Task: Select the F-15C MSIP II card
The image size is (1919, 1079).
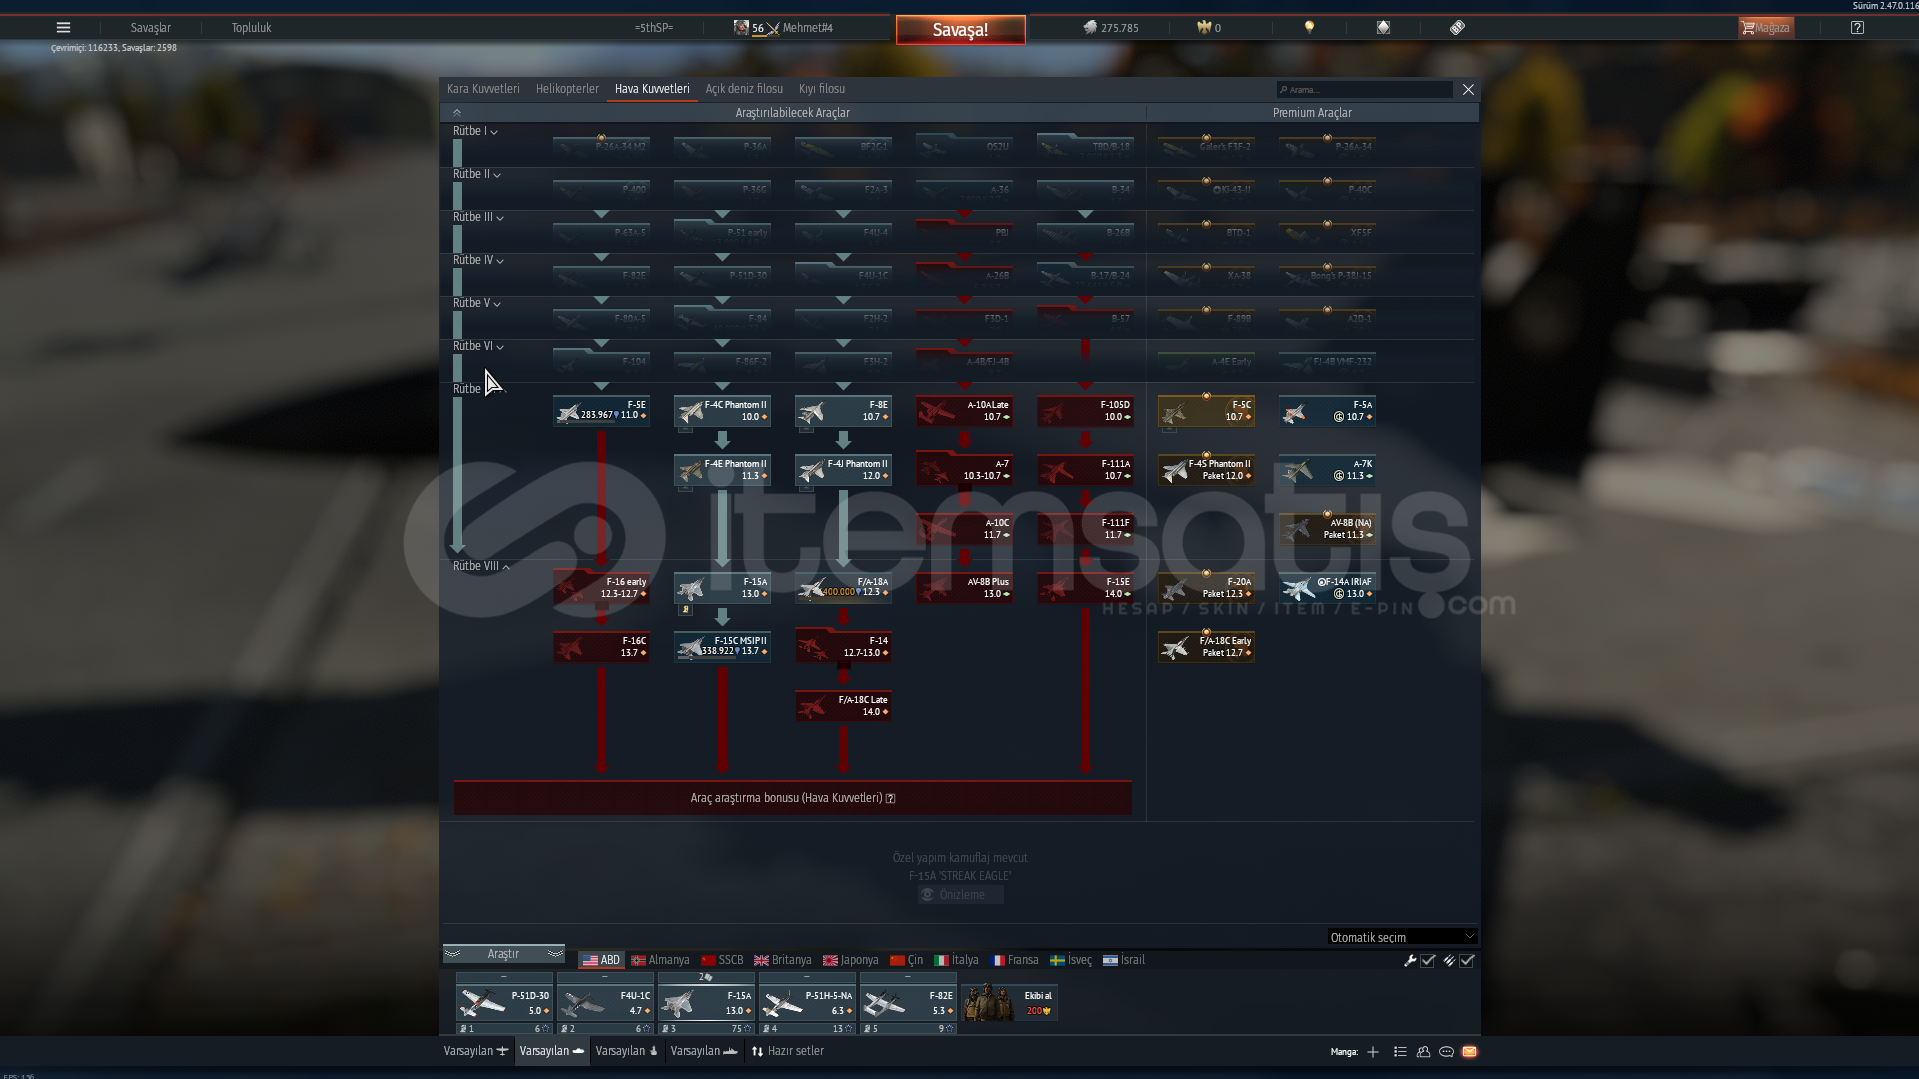Action: (722, 647)
